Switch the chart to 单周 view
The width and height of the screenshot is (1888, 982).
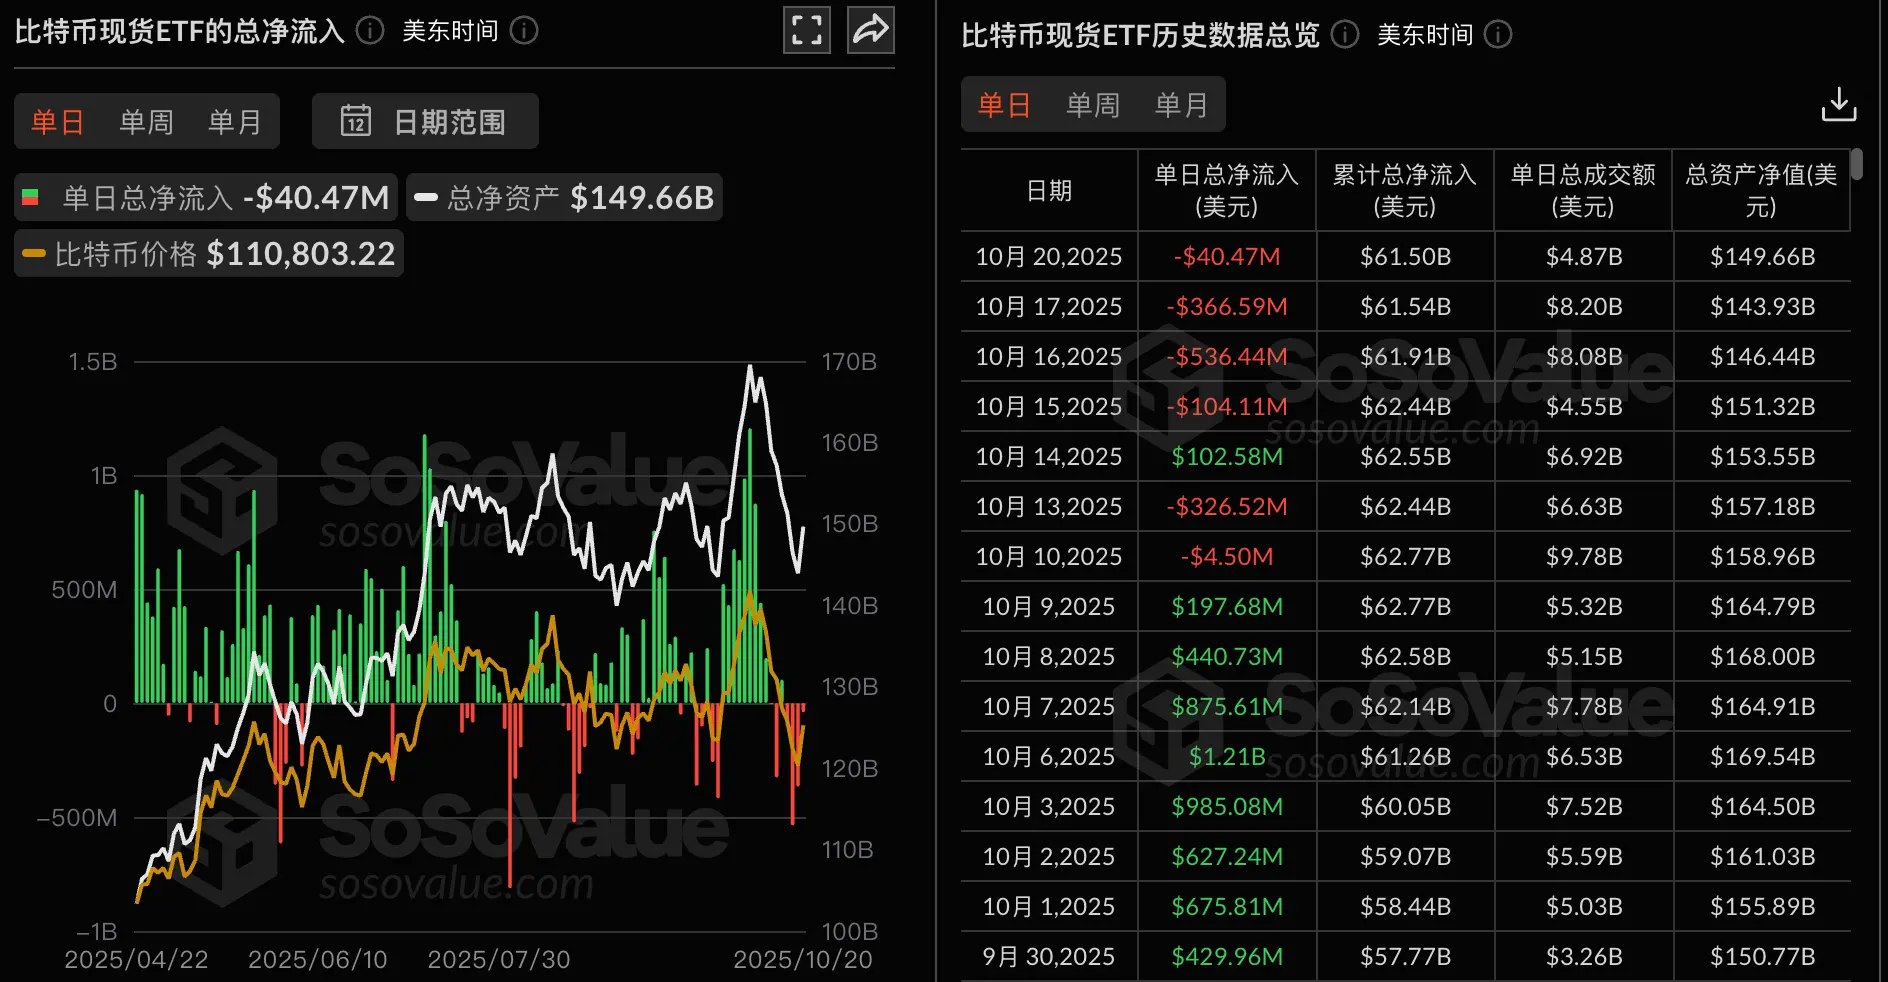coord(146,120)
